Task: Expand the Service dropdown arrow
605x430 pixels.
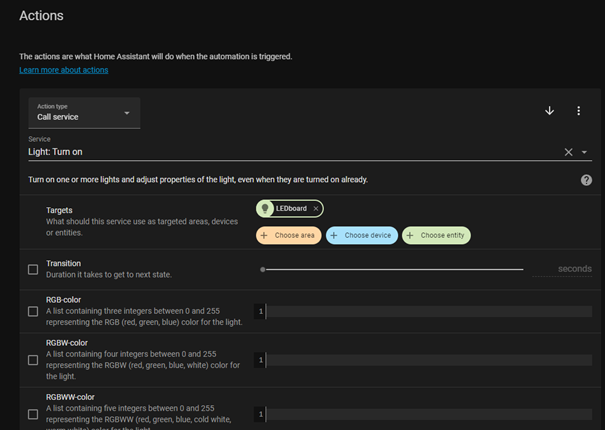Action: 585,152
